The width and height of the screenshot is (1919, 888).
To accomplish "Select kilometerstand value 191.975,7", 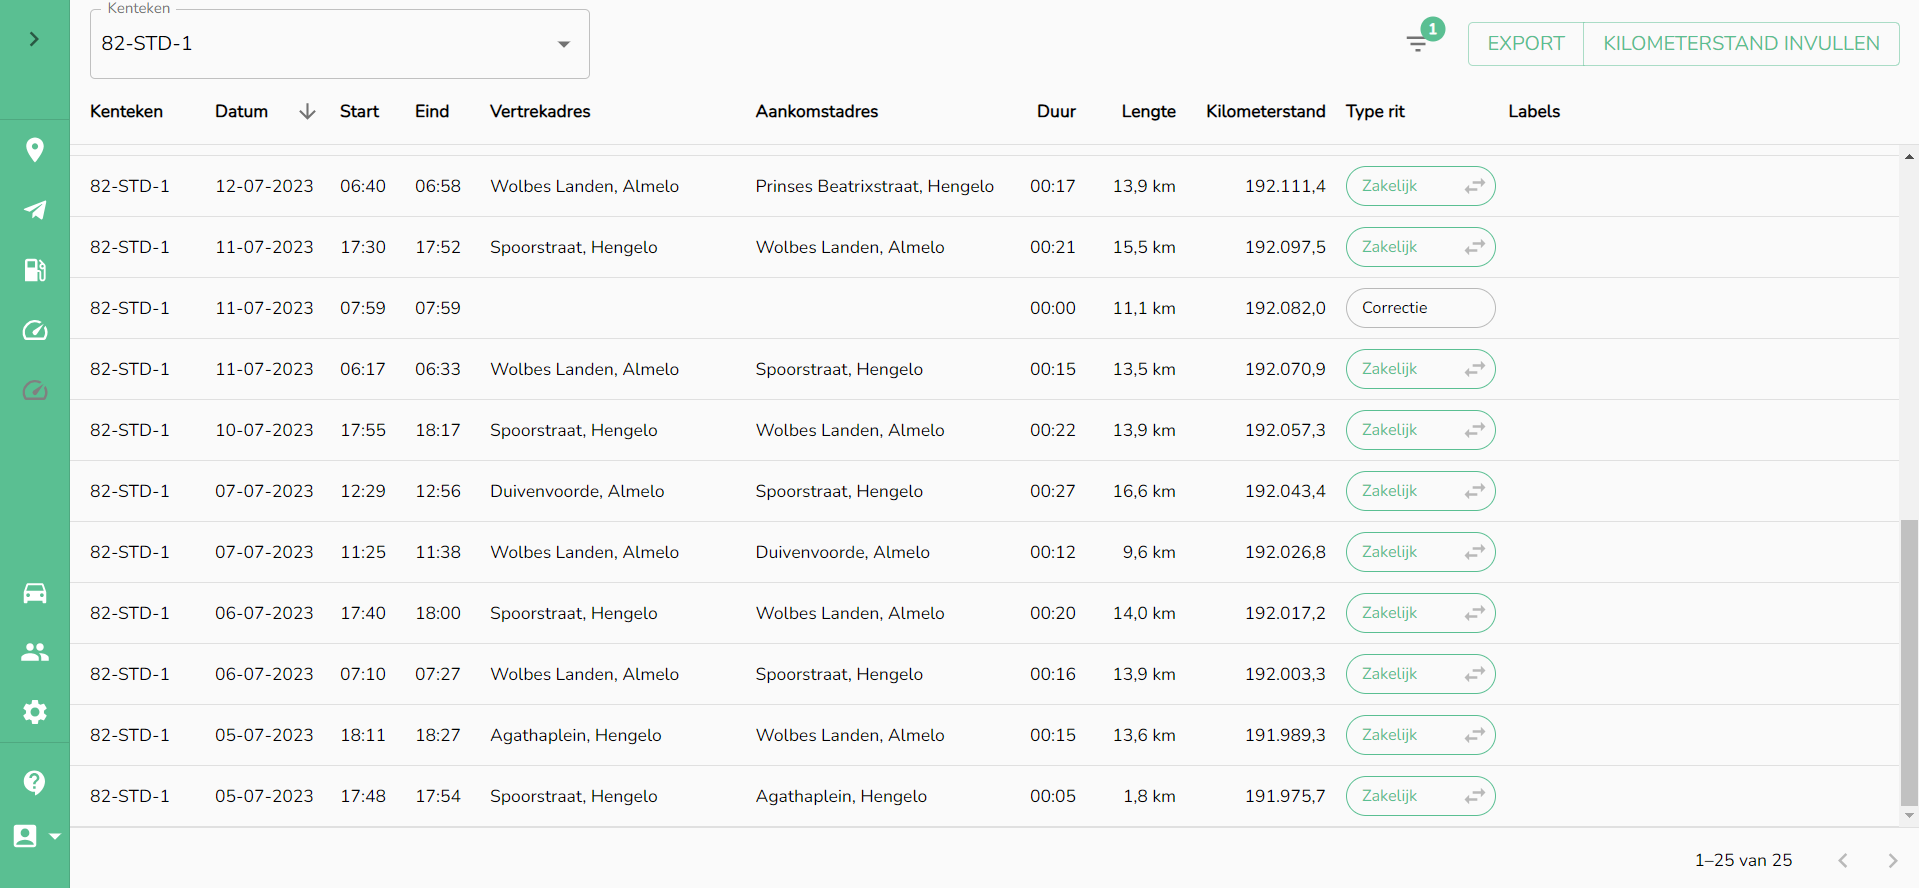I will click(x=1285, y=796).
